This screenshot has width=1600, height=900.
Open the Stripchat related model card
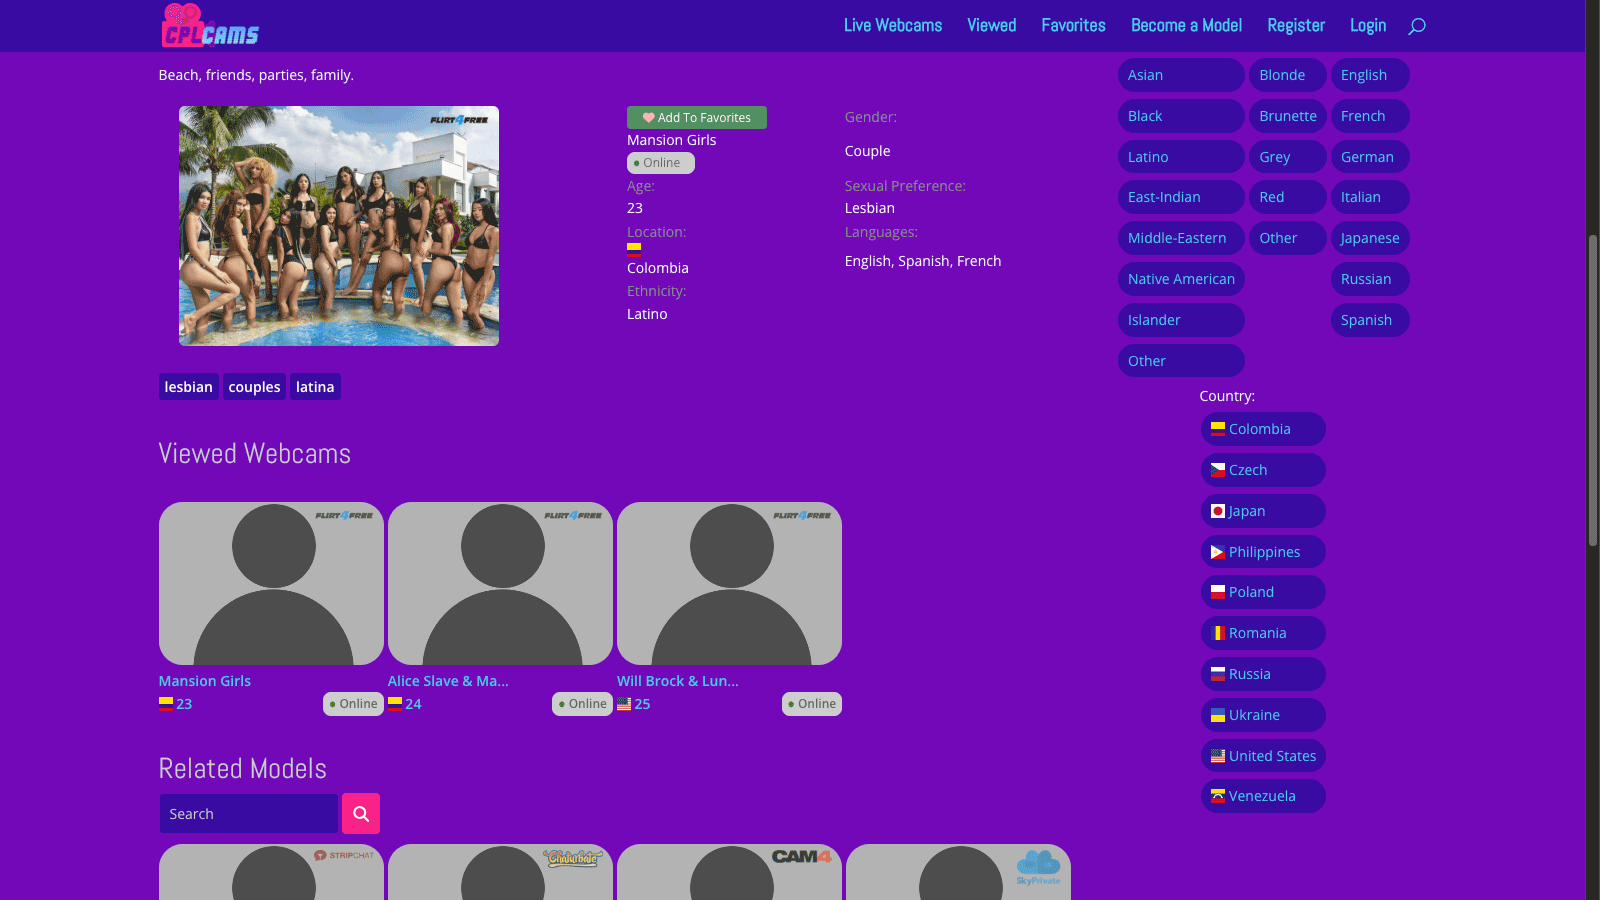(x=271, y=872)
